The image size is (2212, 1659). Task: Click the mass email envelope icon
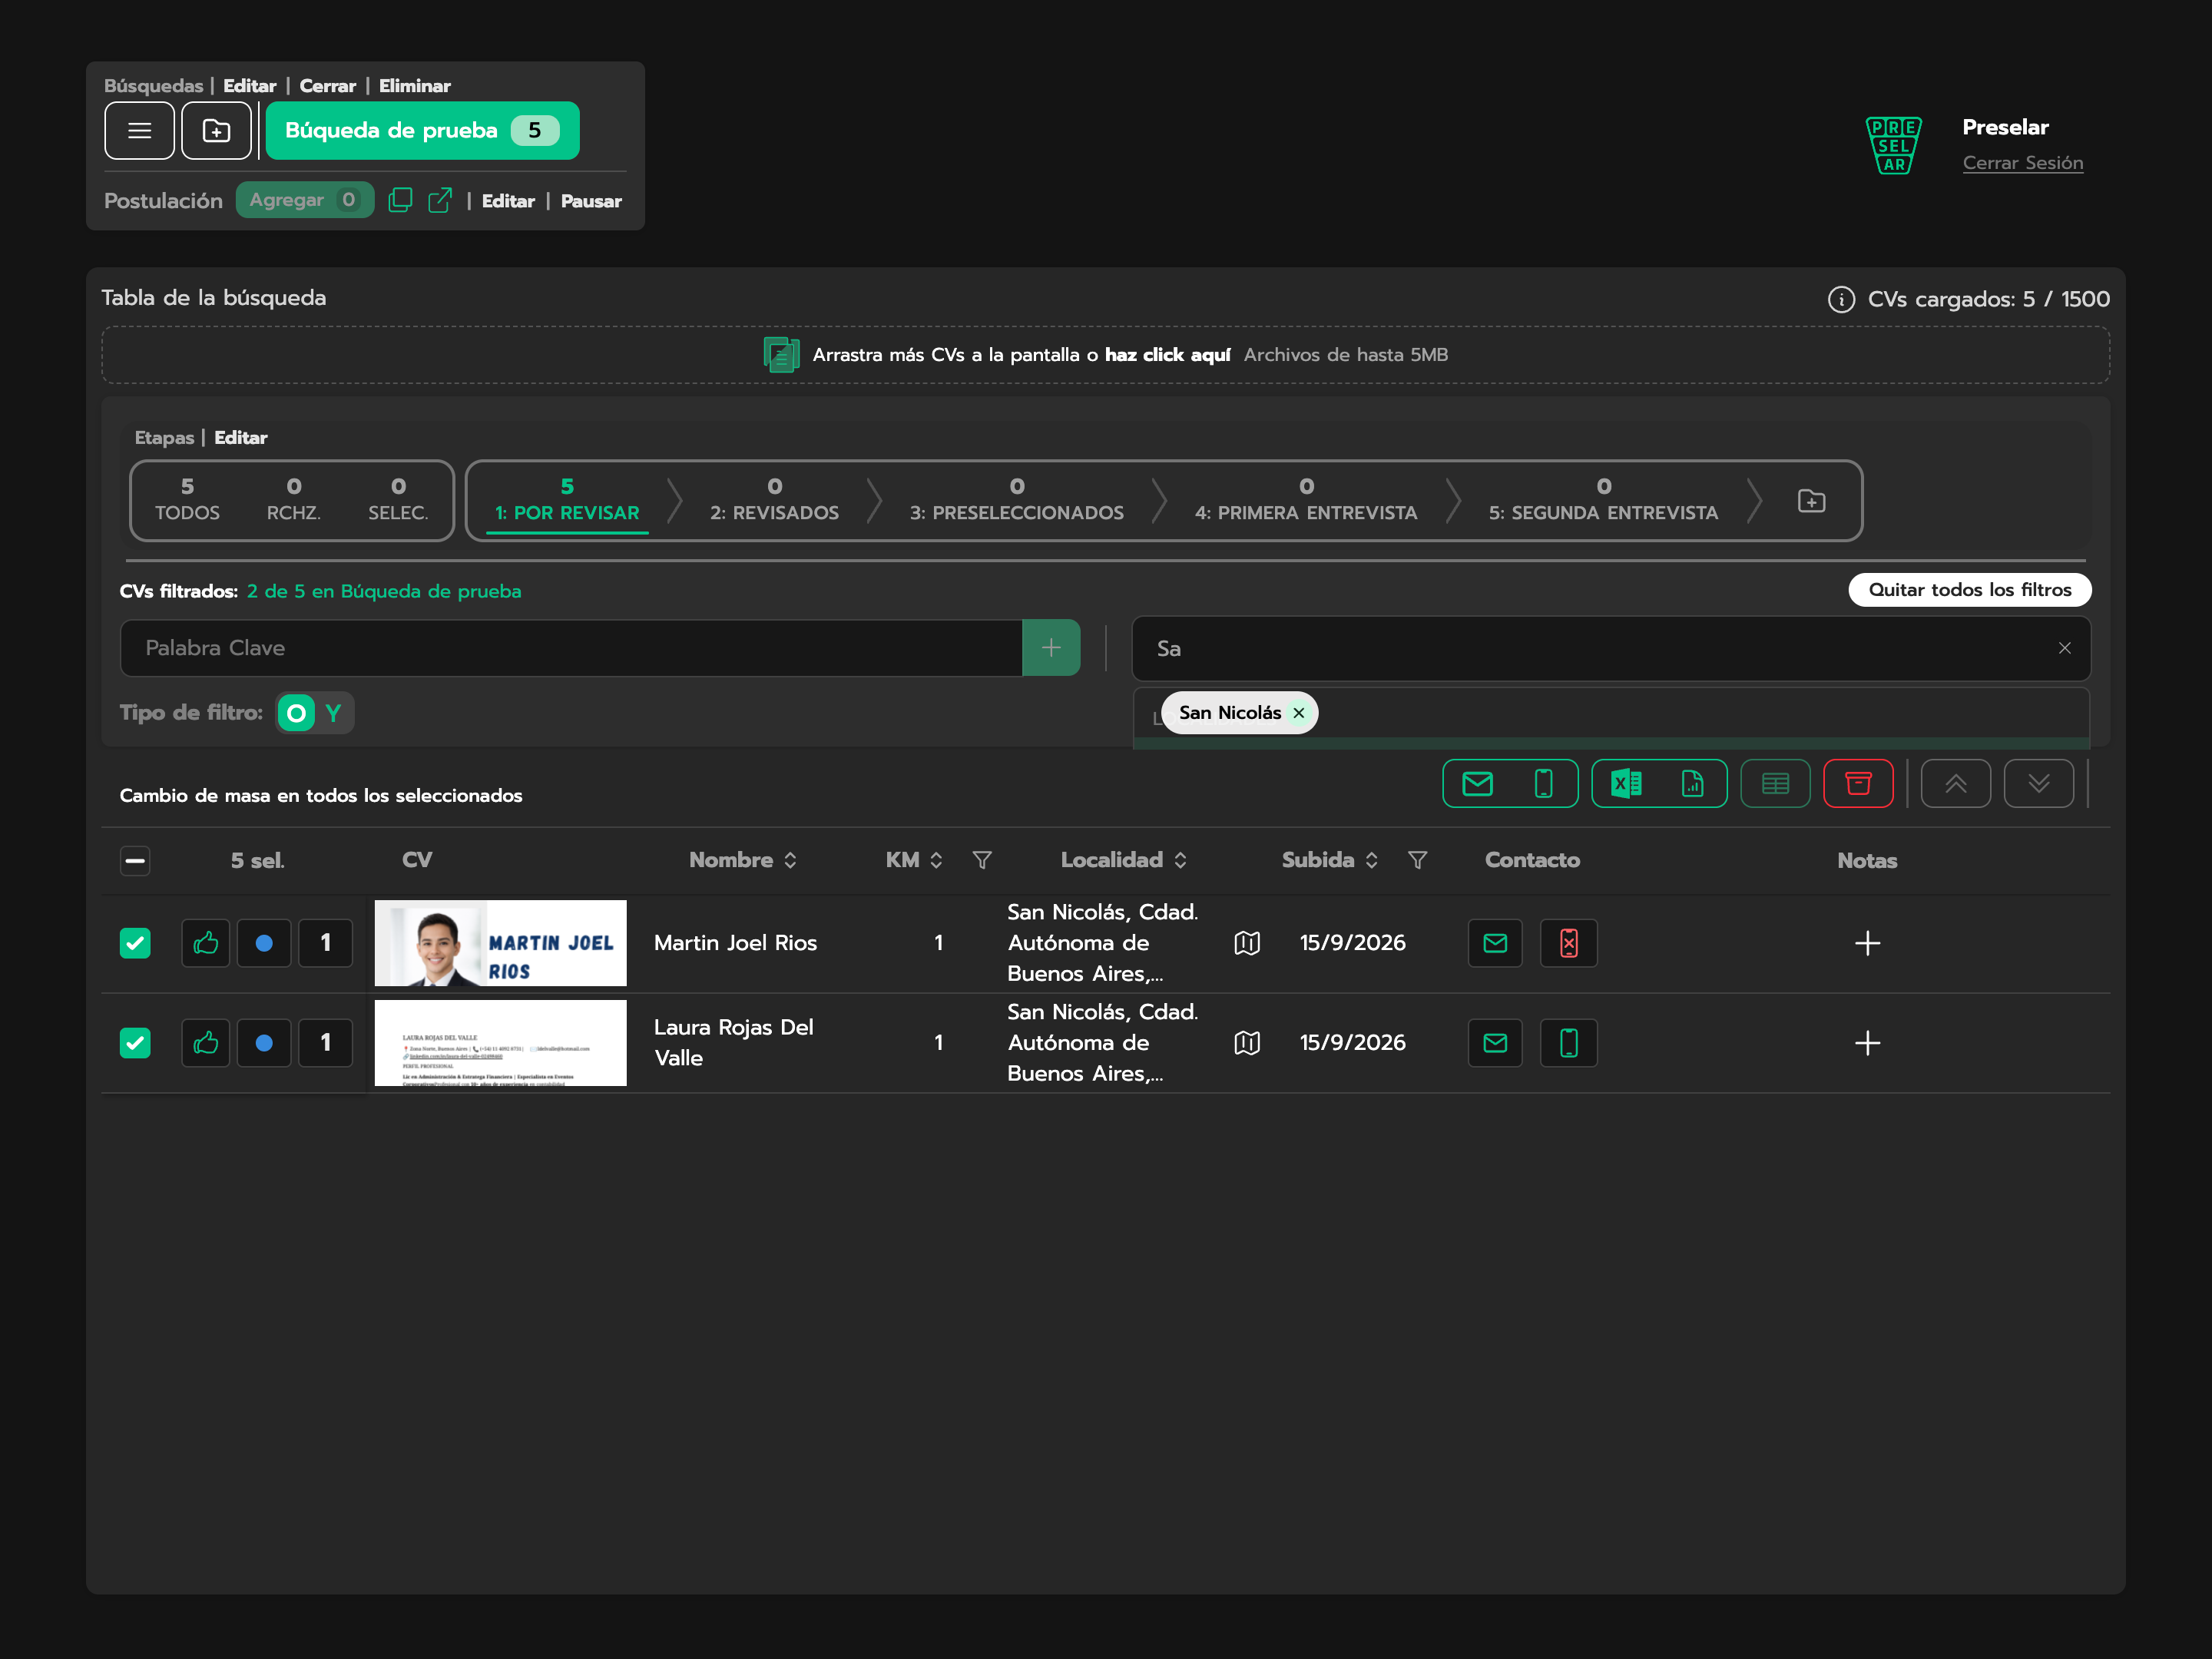point(1477,783)
